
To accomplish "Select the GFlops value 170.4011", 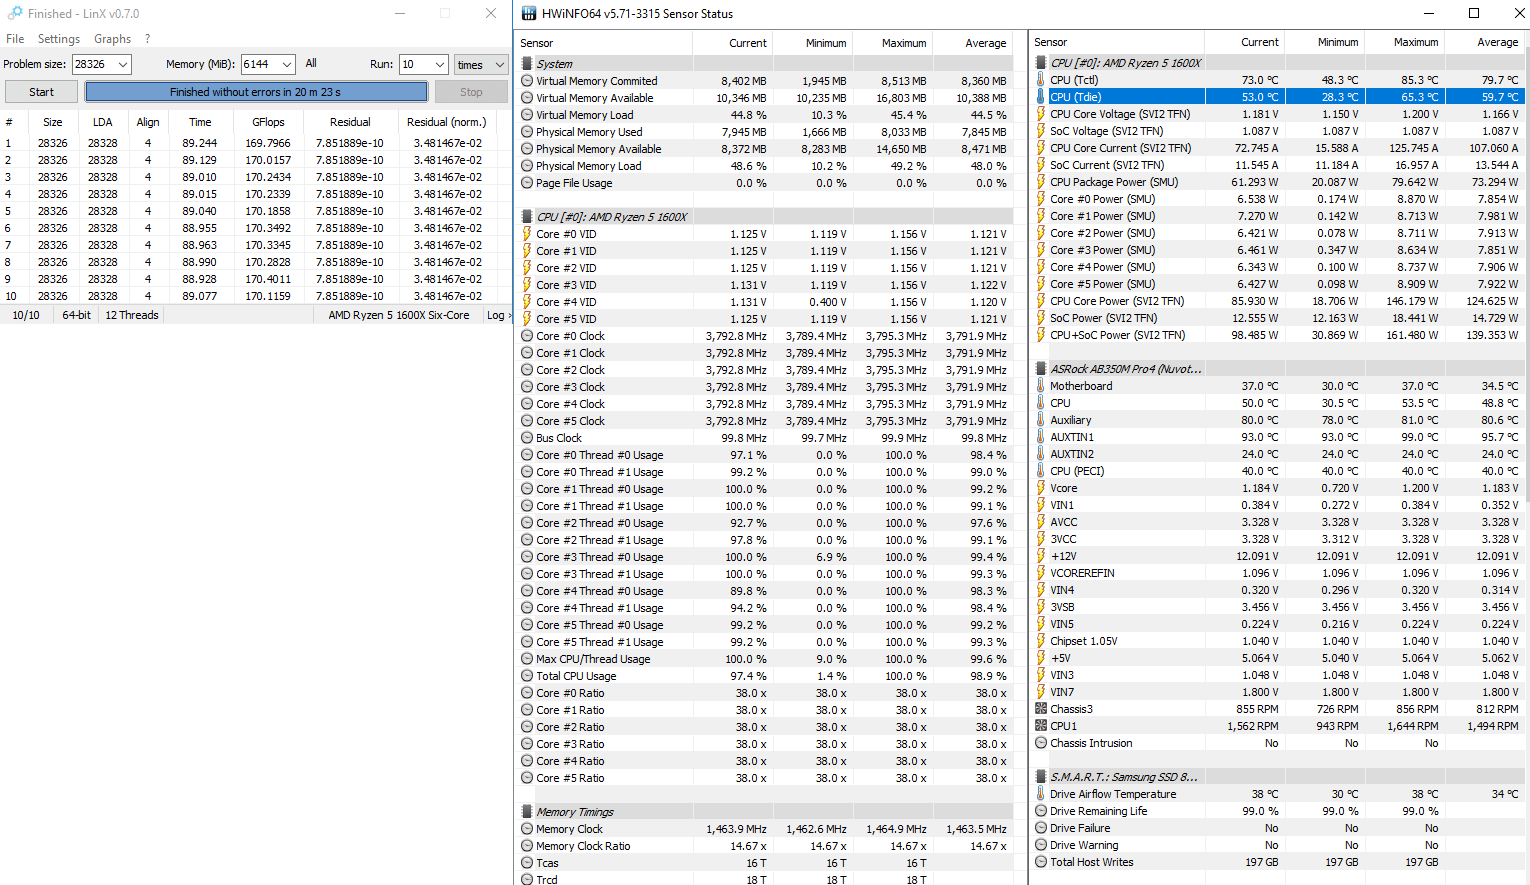I will (268, 279).
